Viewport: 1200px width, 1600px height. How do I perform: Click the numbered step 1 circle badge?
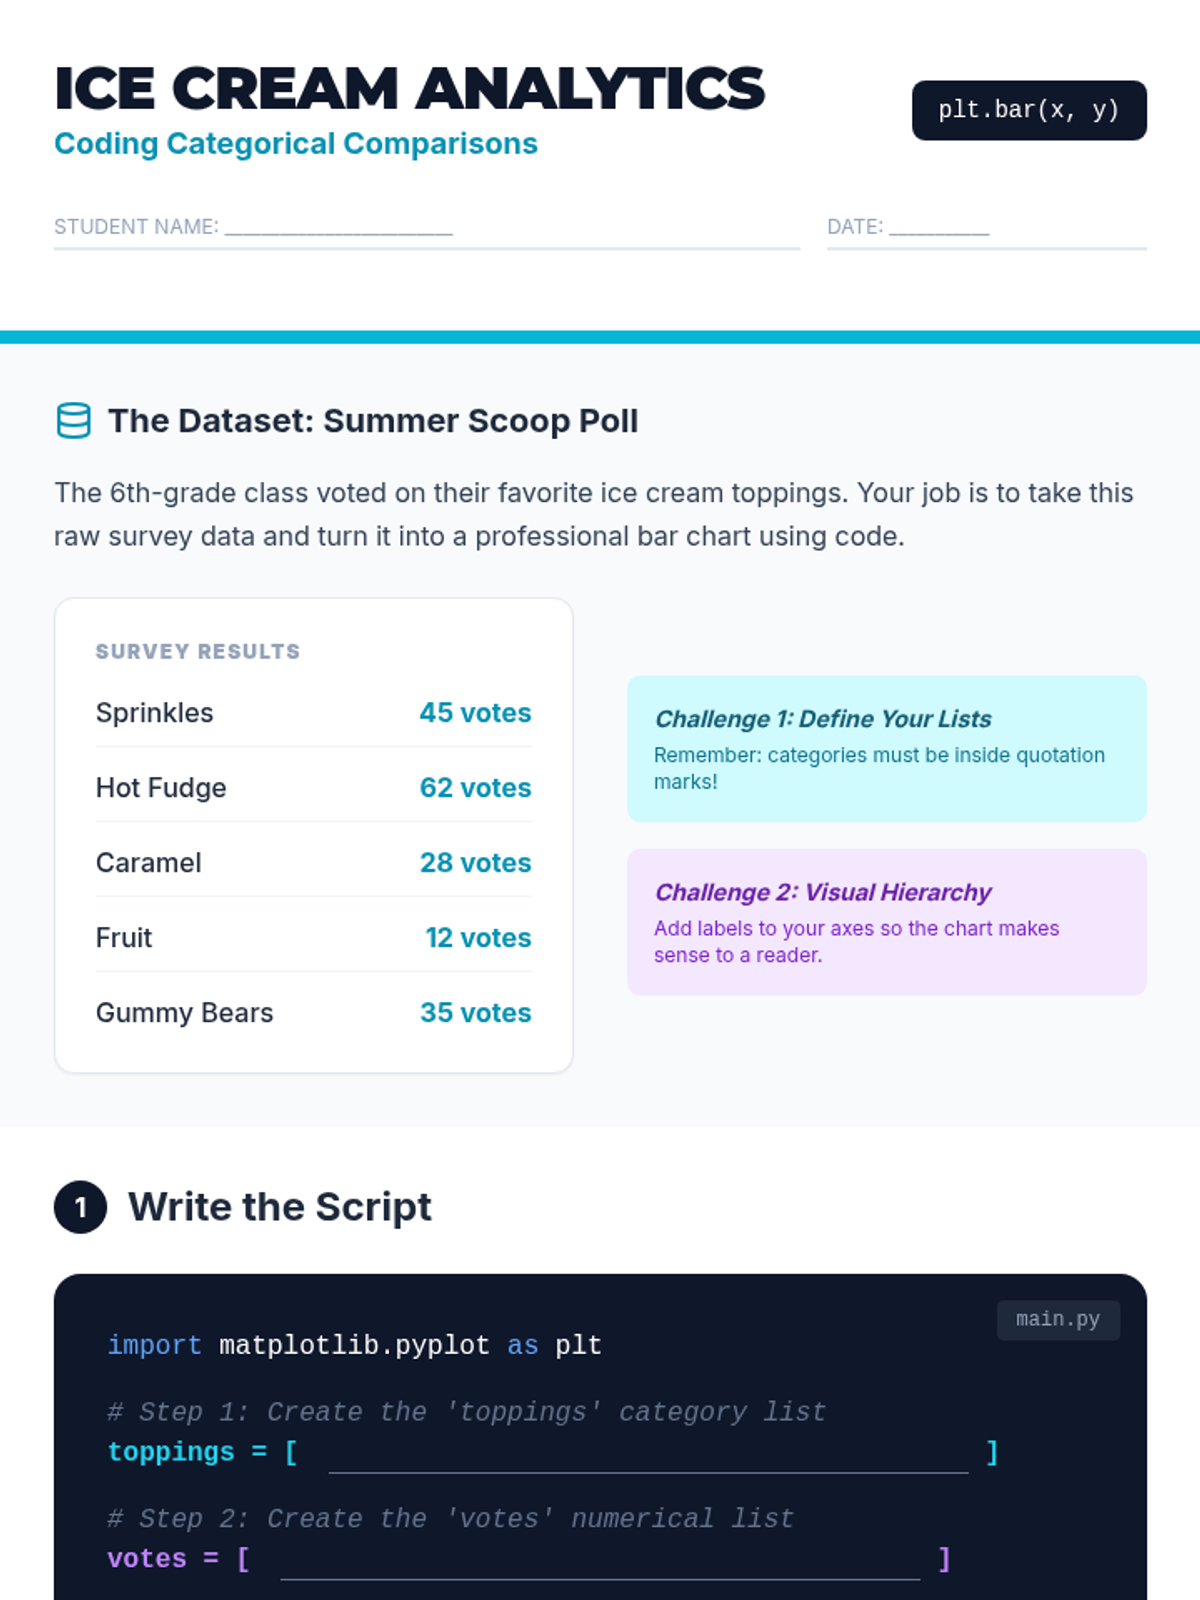click(80, 1207)
